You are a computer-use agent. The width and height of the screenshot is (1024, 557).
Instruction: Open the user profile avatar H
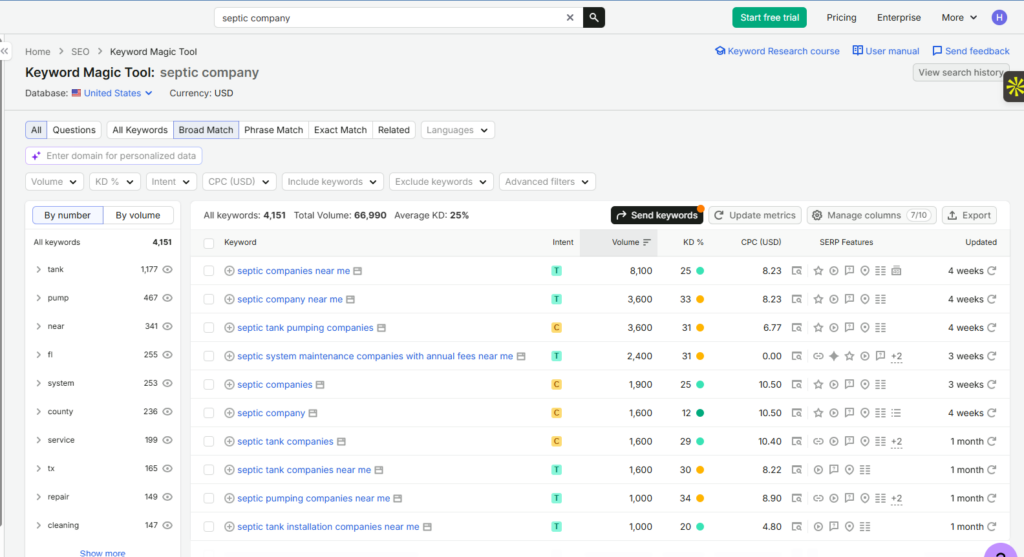click(x=999, y=18)
